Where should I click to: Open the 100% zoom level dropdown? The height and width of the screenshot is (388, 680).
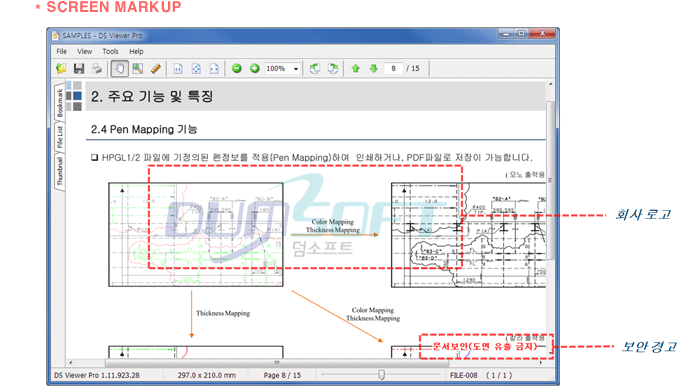pyautogui.click(x=296, y=69)
